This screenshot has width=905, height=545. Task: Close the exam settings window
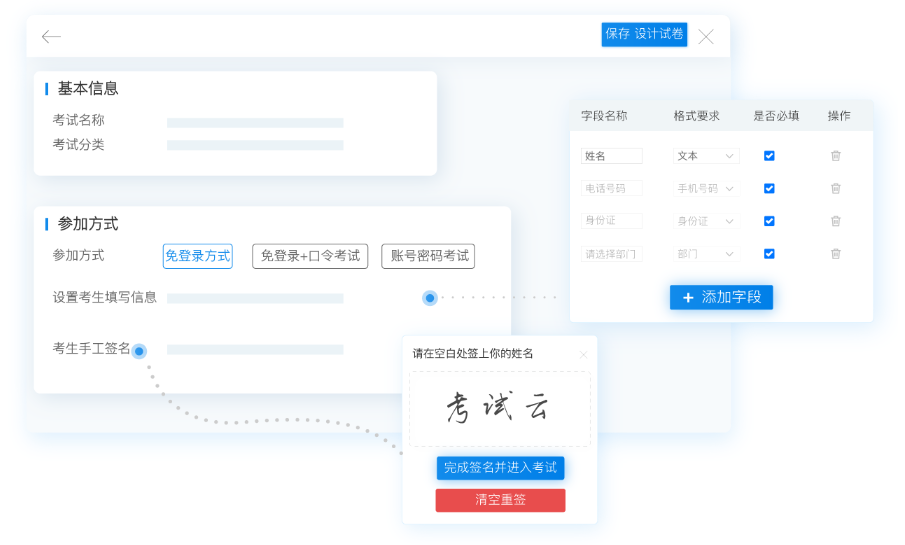click(x=706, y=37)
